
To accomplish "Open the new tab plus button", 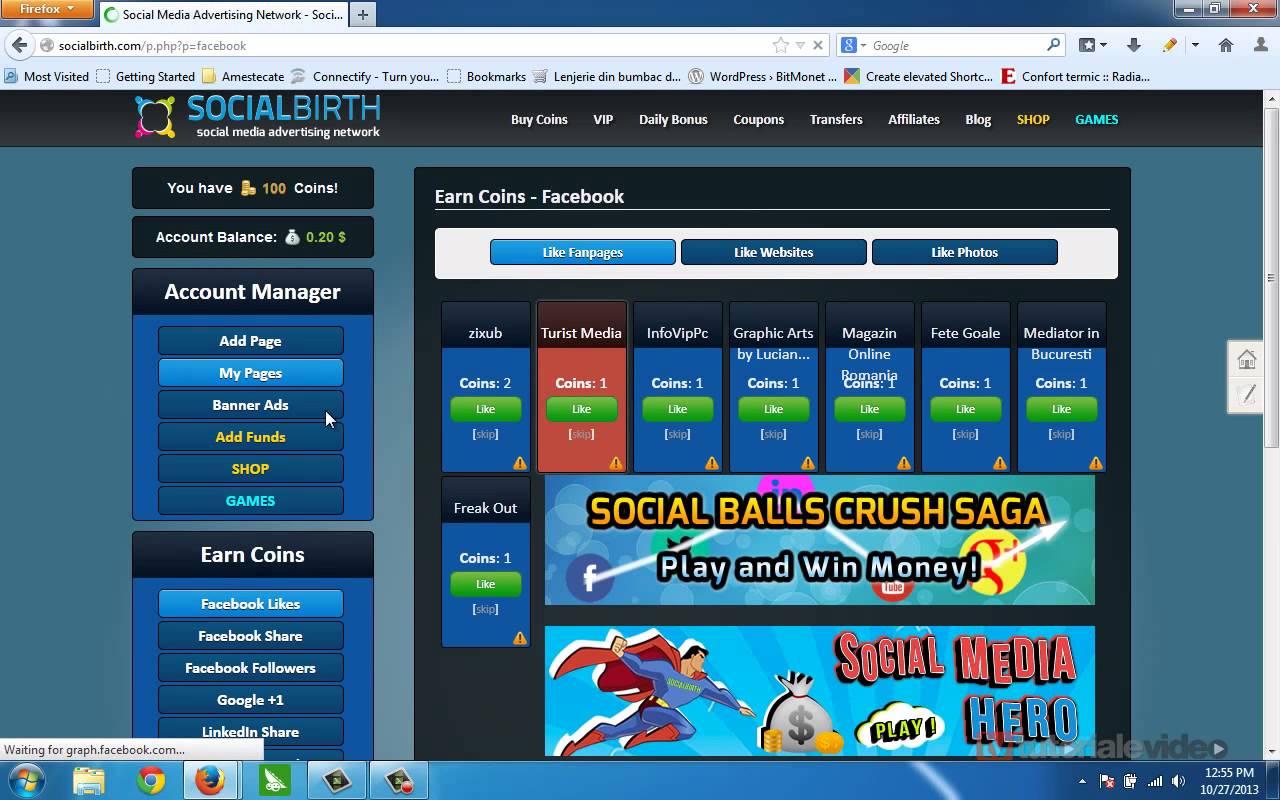I will (362, 14).
